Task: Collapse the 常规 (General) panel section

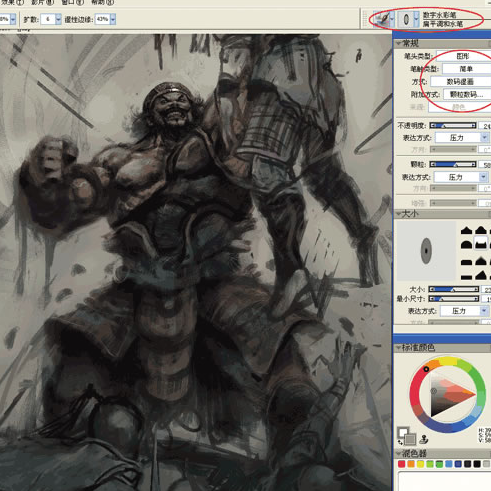Action: tap(399, 43)
